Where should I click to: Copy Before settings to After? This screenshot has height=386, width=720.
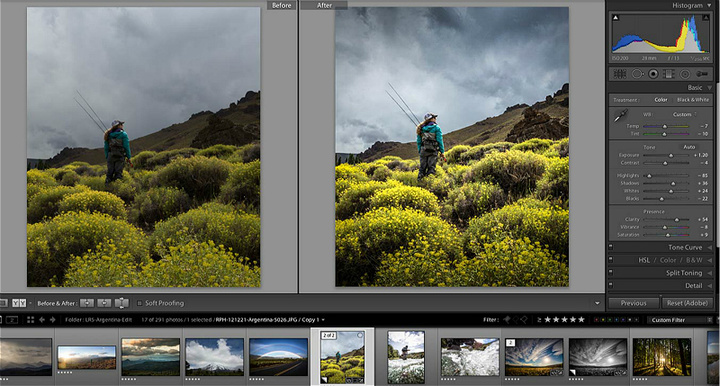coord(87,303)
